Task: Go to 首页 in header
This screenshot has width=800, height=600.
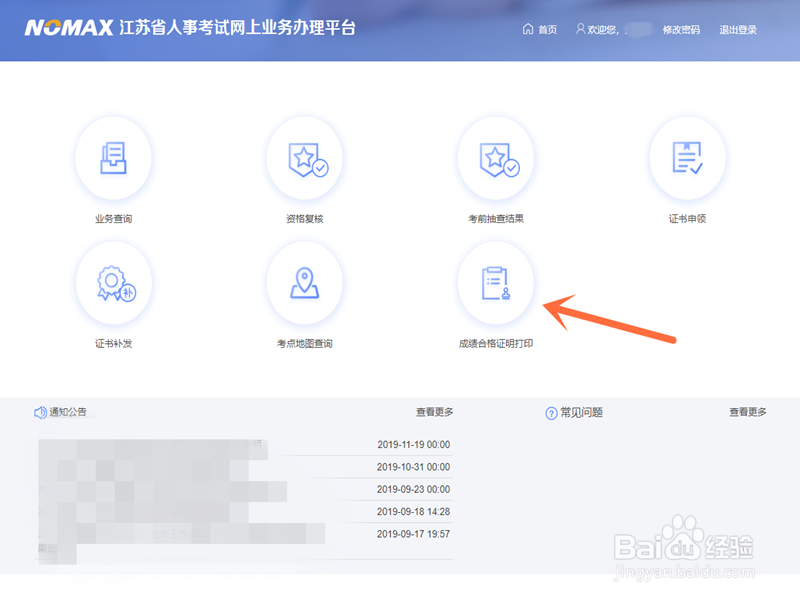Action: coord(547,30)
